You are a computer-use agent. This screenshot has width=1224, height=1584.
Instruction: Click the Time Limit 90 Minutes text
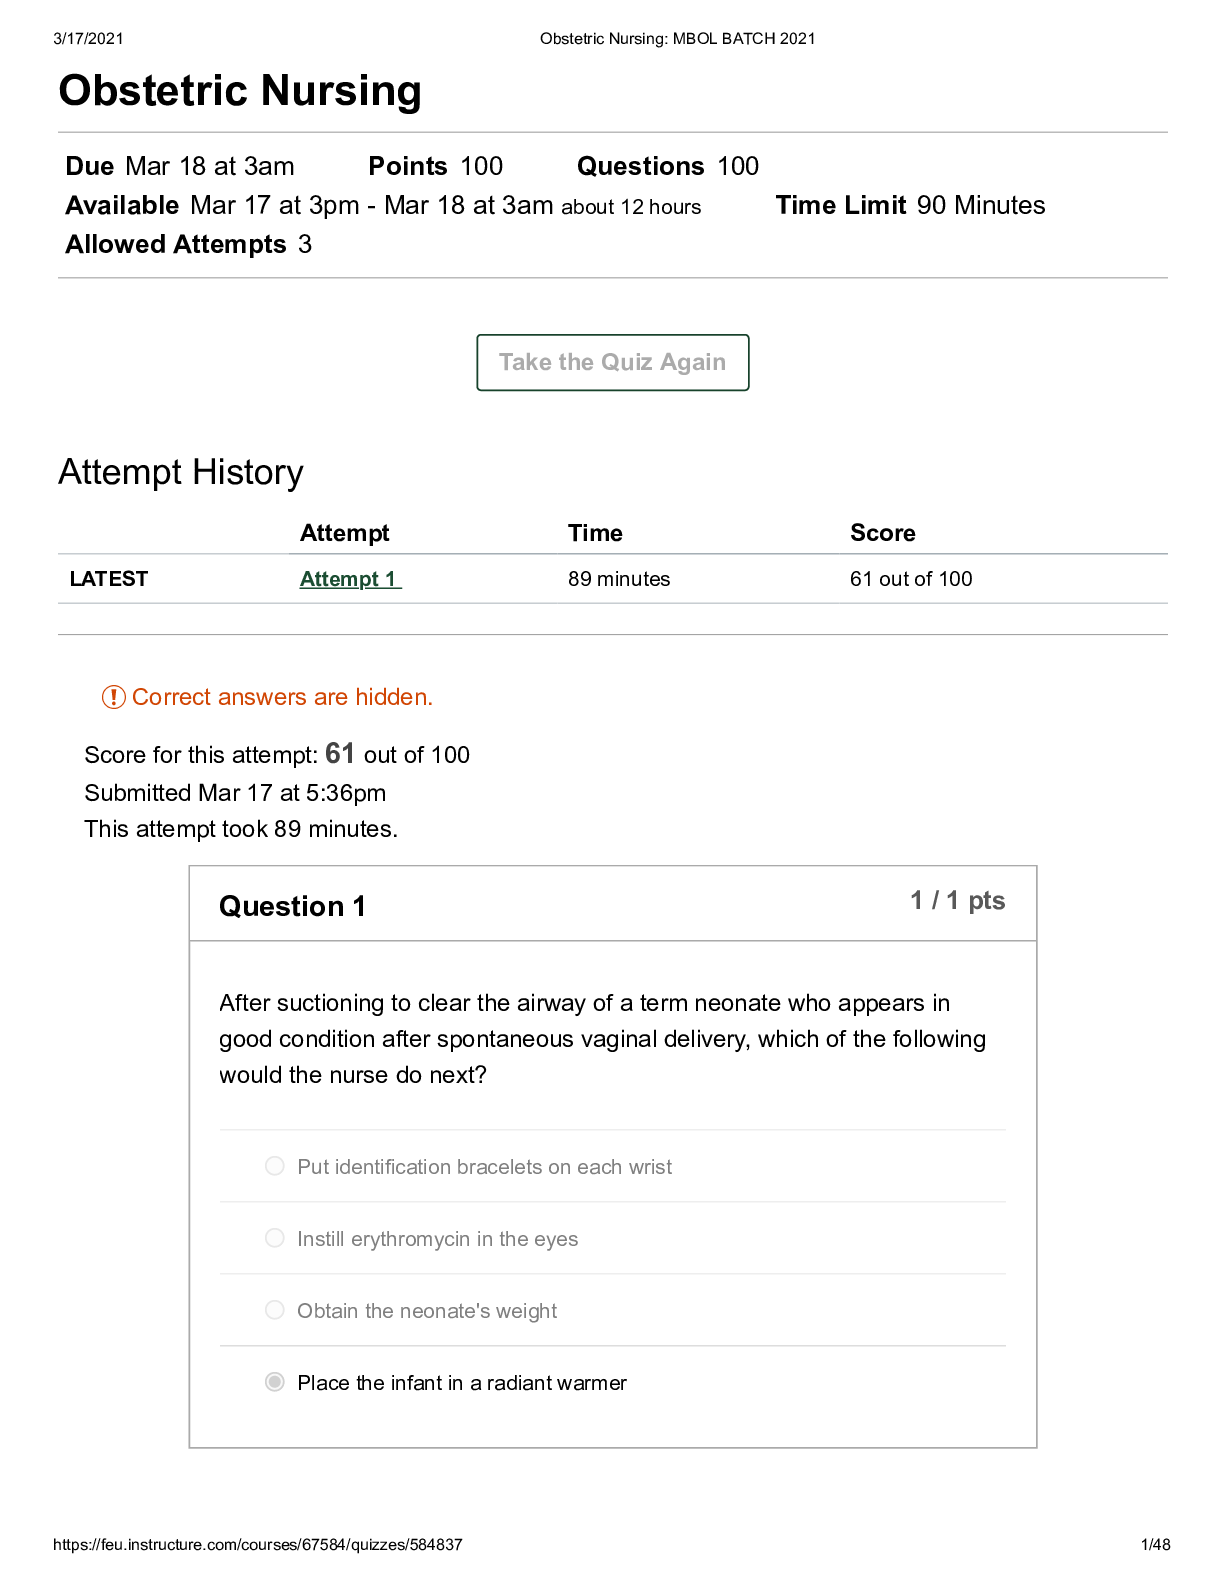point(910,205)
